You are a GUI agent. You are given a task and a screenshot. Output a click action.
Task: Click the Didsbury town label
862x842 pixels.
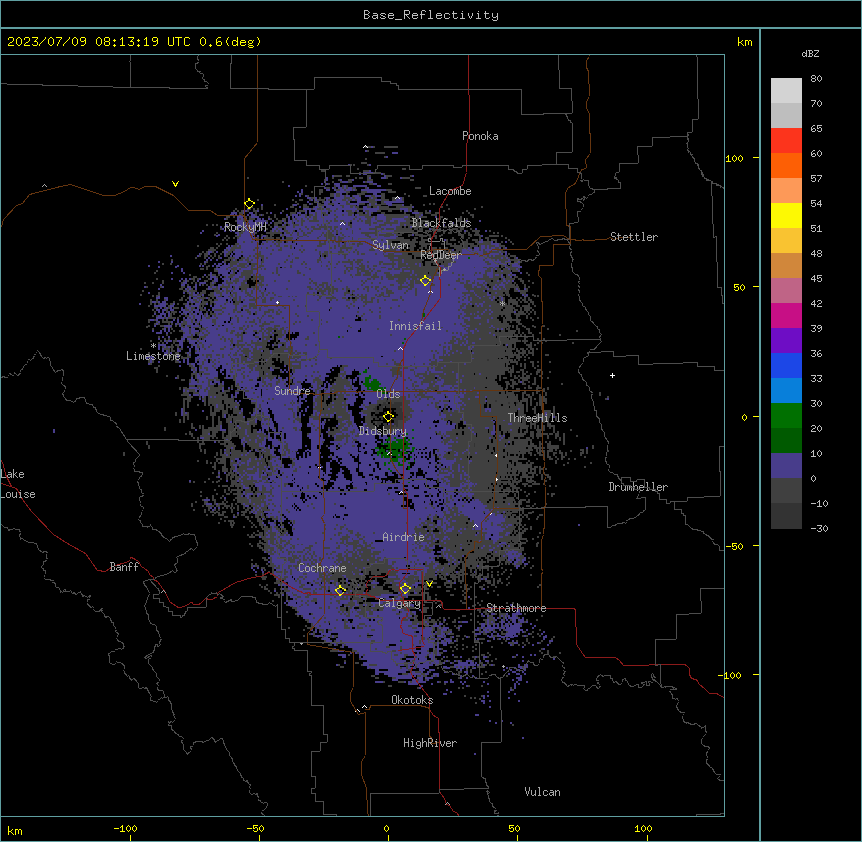383,431
